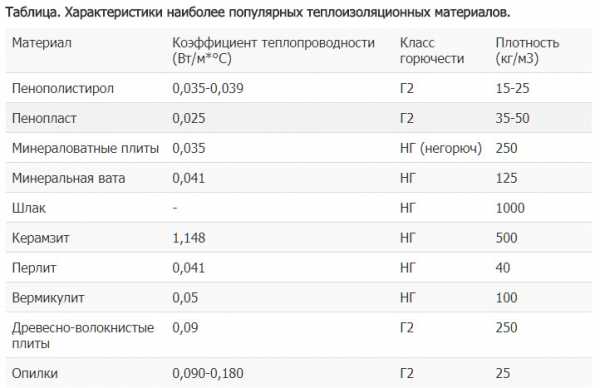Viewport: 600px width, 388px height.
Task: Click the 'НГ (негорюч)' cell
Action: pos(441,148)
